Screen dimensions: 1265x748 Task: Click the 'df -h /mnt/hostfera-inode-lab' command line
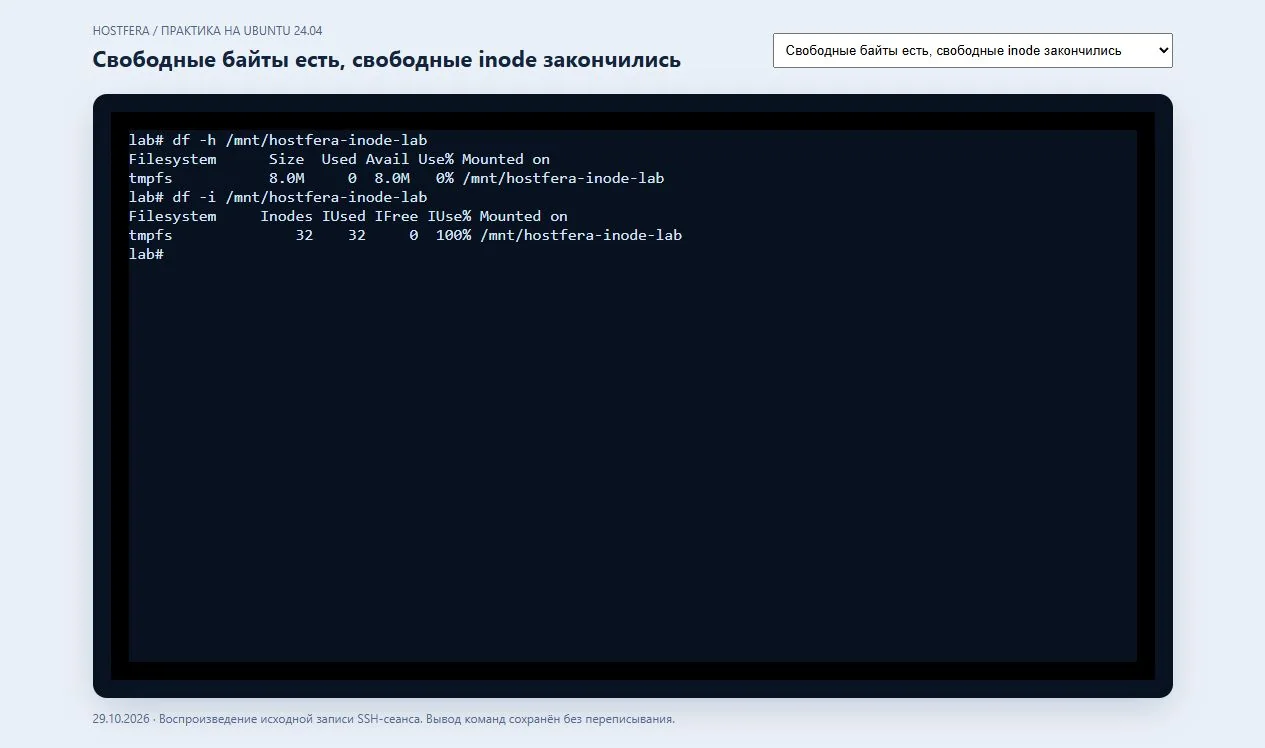[x=278, y=140]
